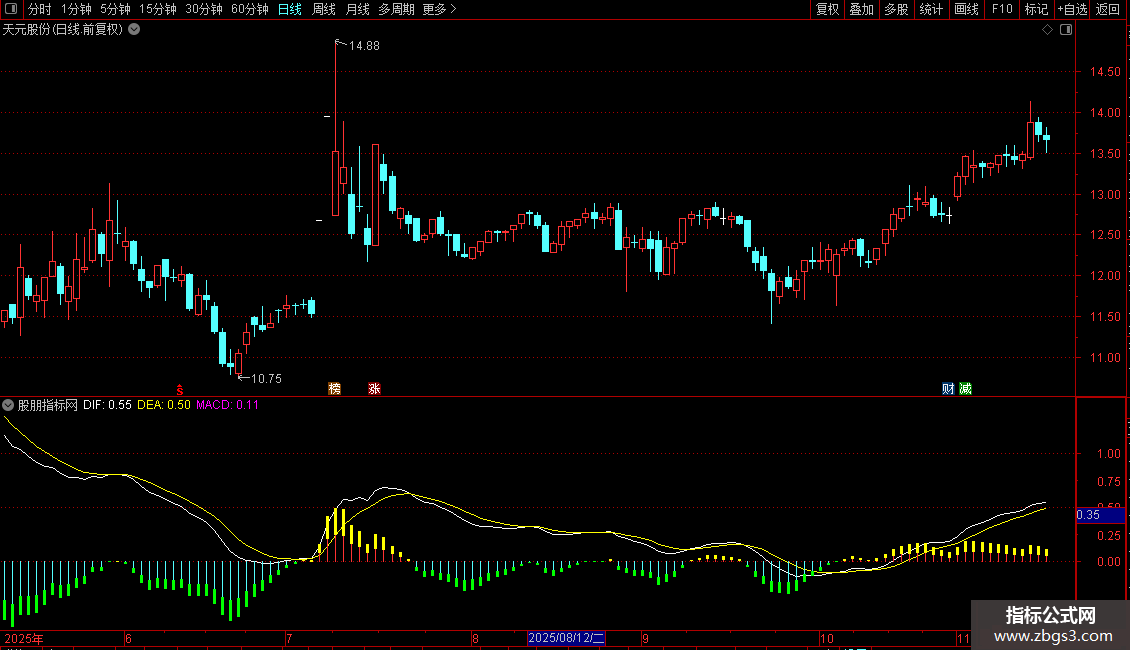Screen dimensions: 1130x650
Task: Click the 2025/08/12/二 date marker
Action: pos(566,638)
